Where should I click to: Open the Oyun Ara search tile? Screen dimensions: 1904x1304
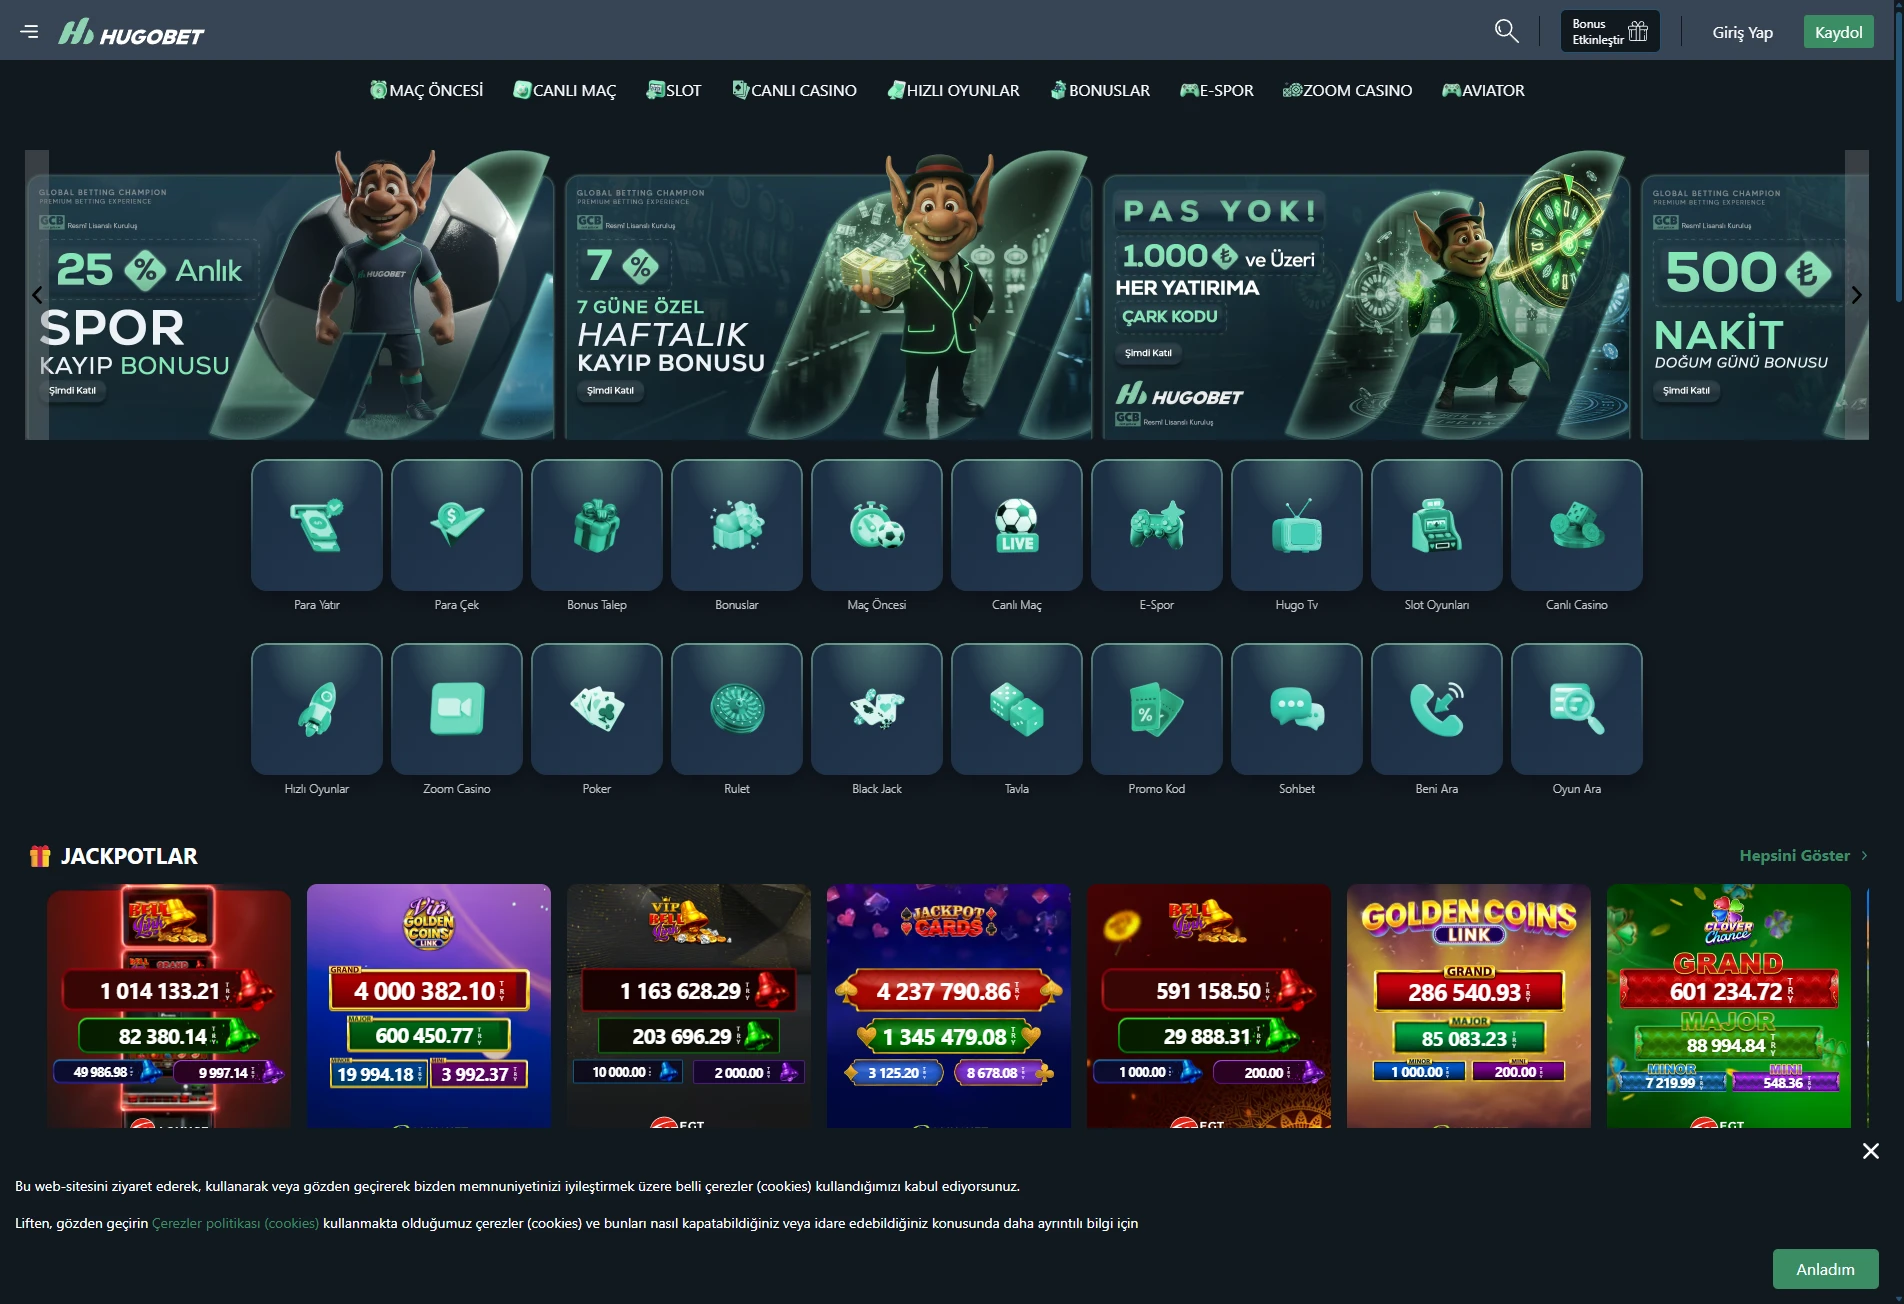click(1577, 709)
